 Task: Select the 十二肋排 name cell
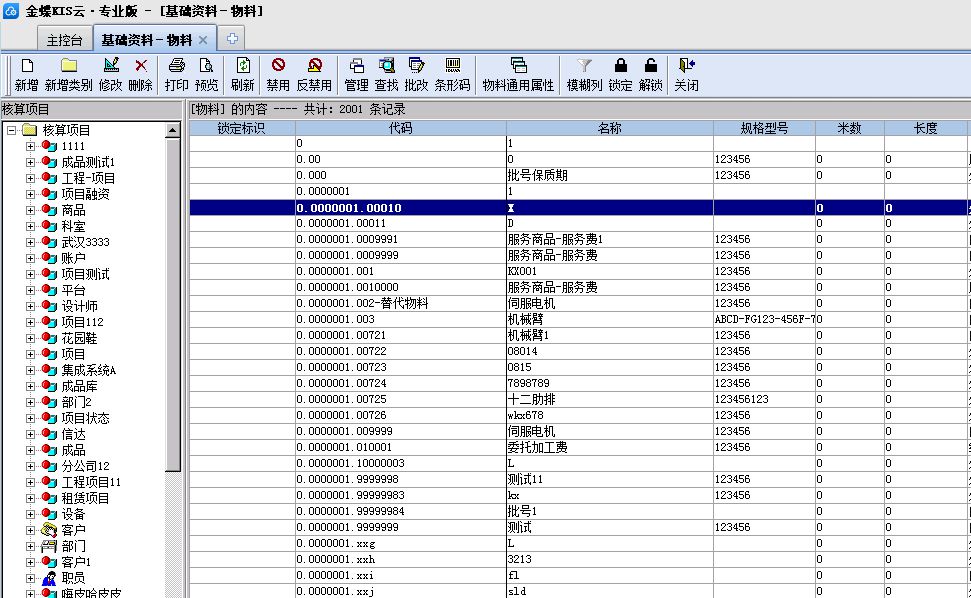609,399
